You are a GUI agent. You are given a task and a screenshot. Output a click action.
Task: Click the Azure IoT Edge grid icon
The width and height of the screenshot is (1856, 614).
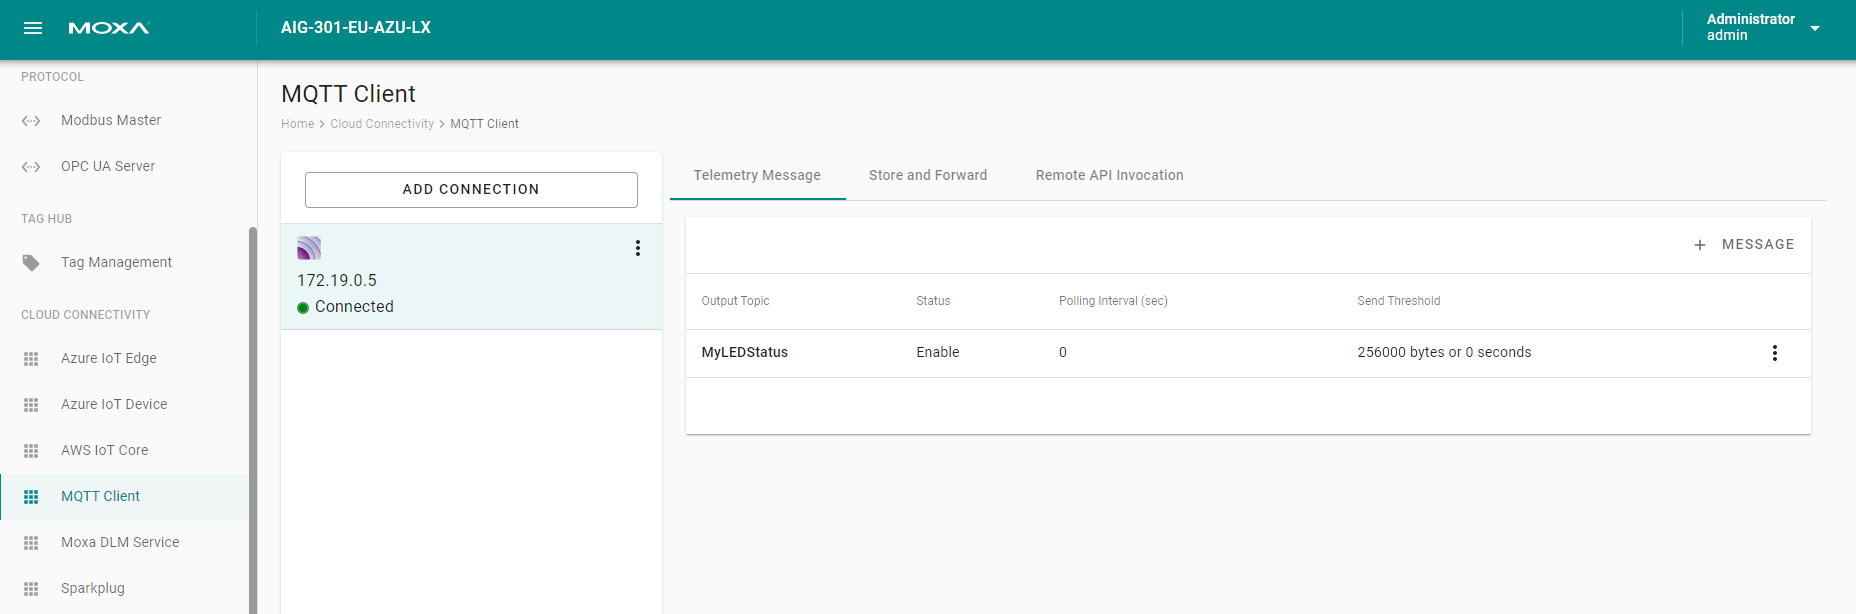point(31,359)
